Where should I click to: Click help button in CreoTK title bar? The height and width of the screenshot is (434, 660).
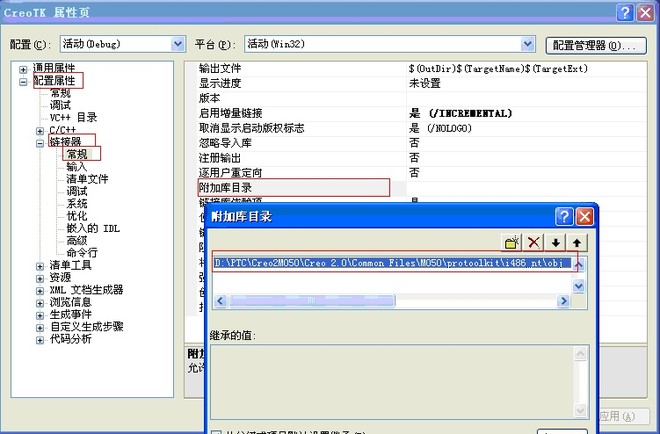[624, 11]
